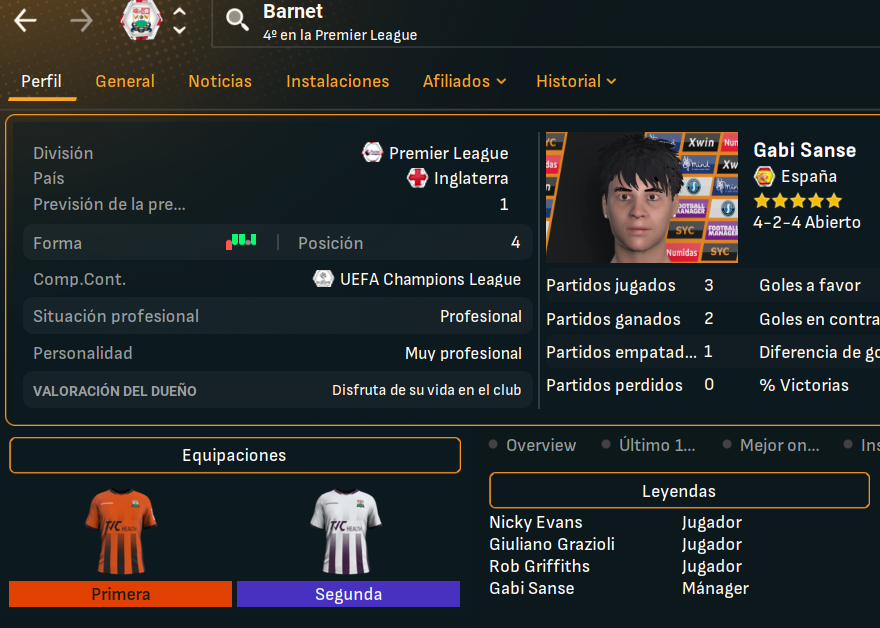Image resolution: width=880 pixels, height=628 pixels.
Task: Click the Gabi Sanse manager portrait
Action: [642, 198]
